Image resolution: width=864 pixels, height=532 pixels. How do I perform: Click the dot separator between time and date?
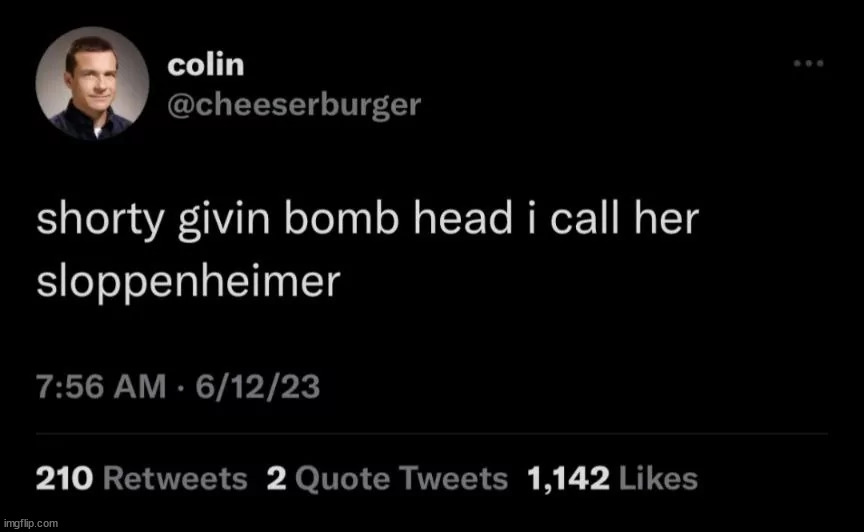point(180,386)
